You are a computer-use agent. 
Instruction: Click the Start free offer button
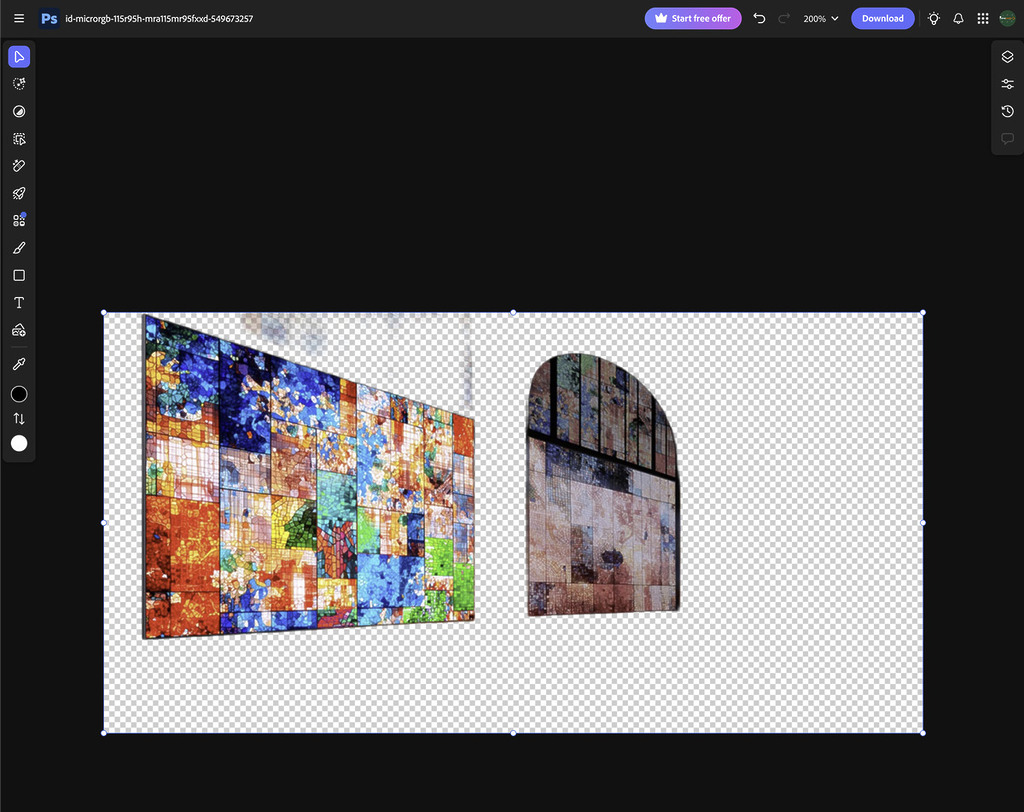point(693,18)
